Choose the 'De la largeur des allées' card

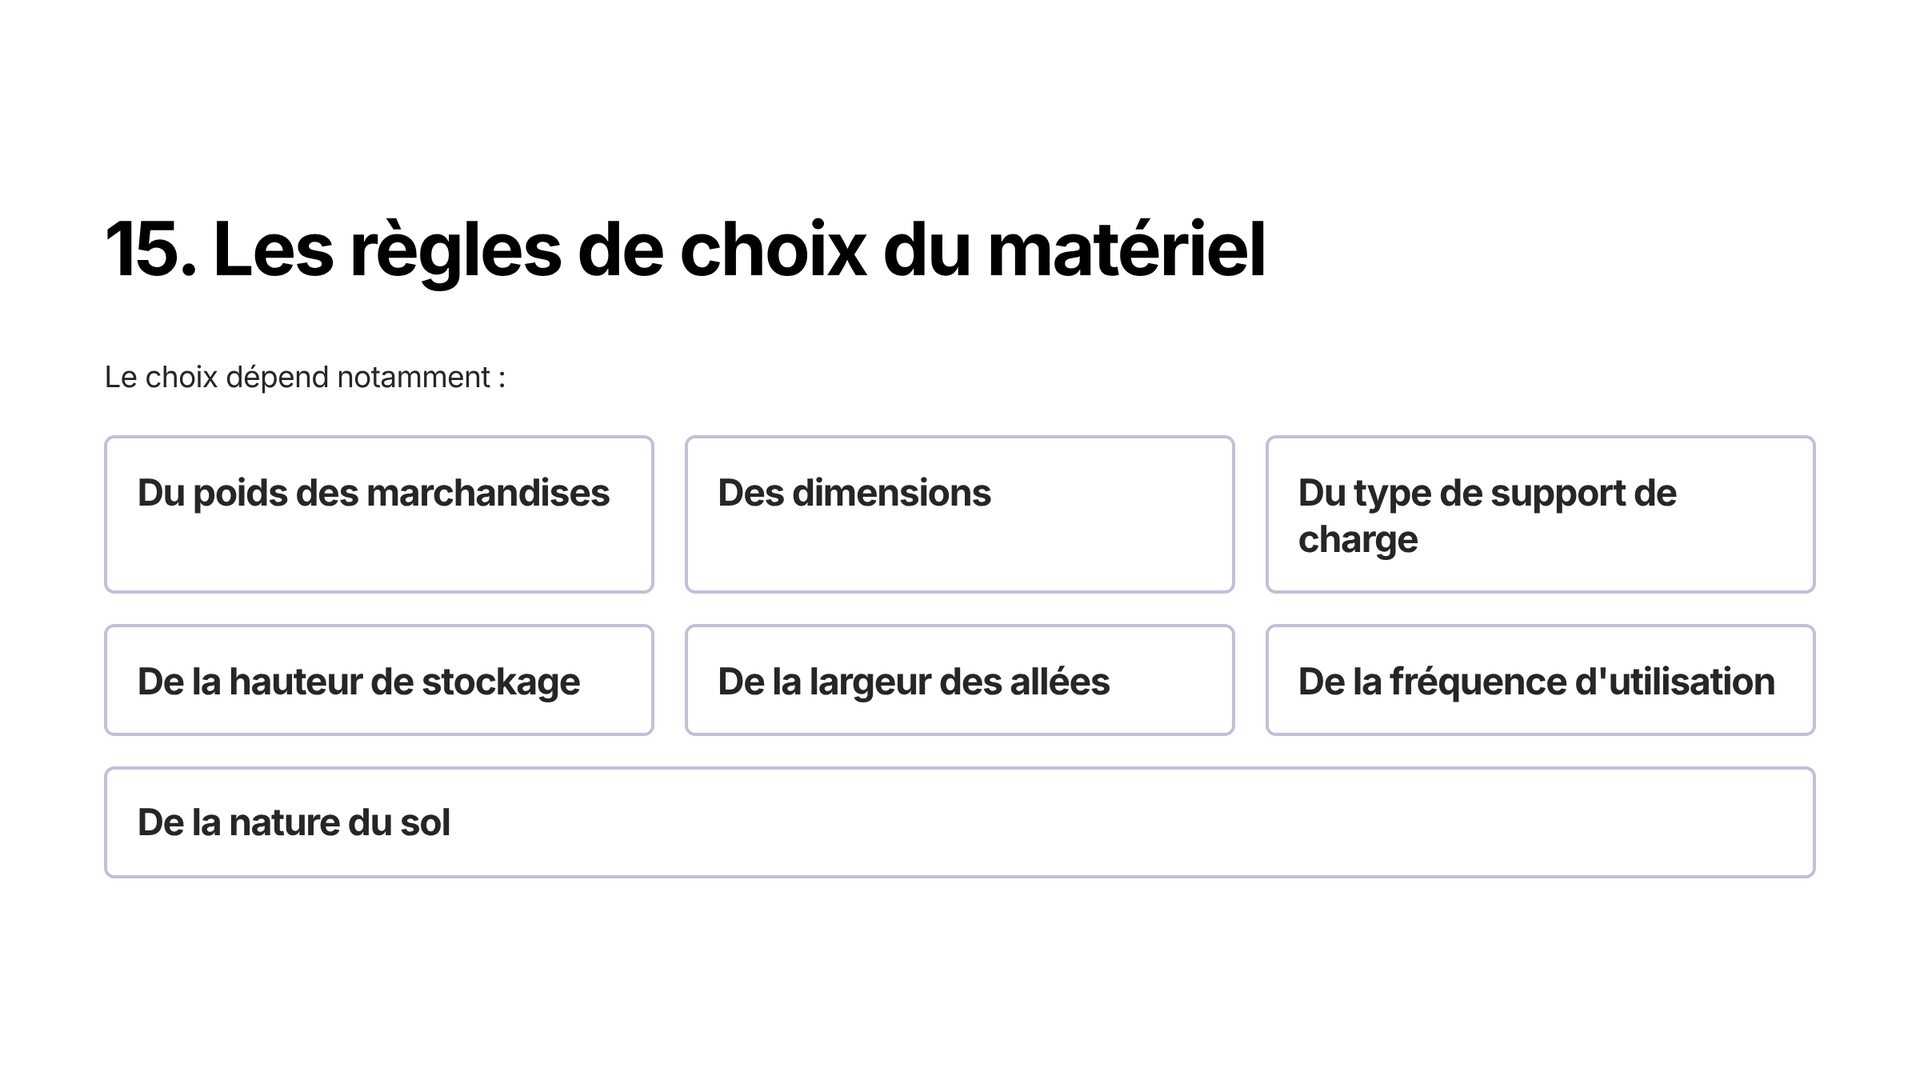click(x=959, y=680)
